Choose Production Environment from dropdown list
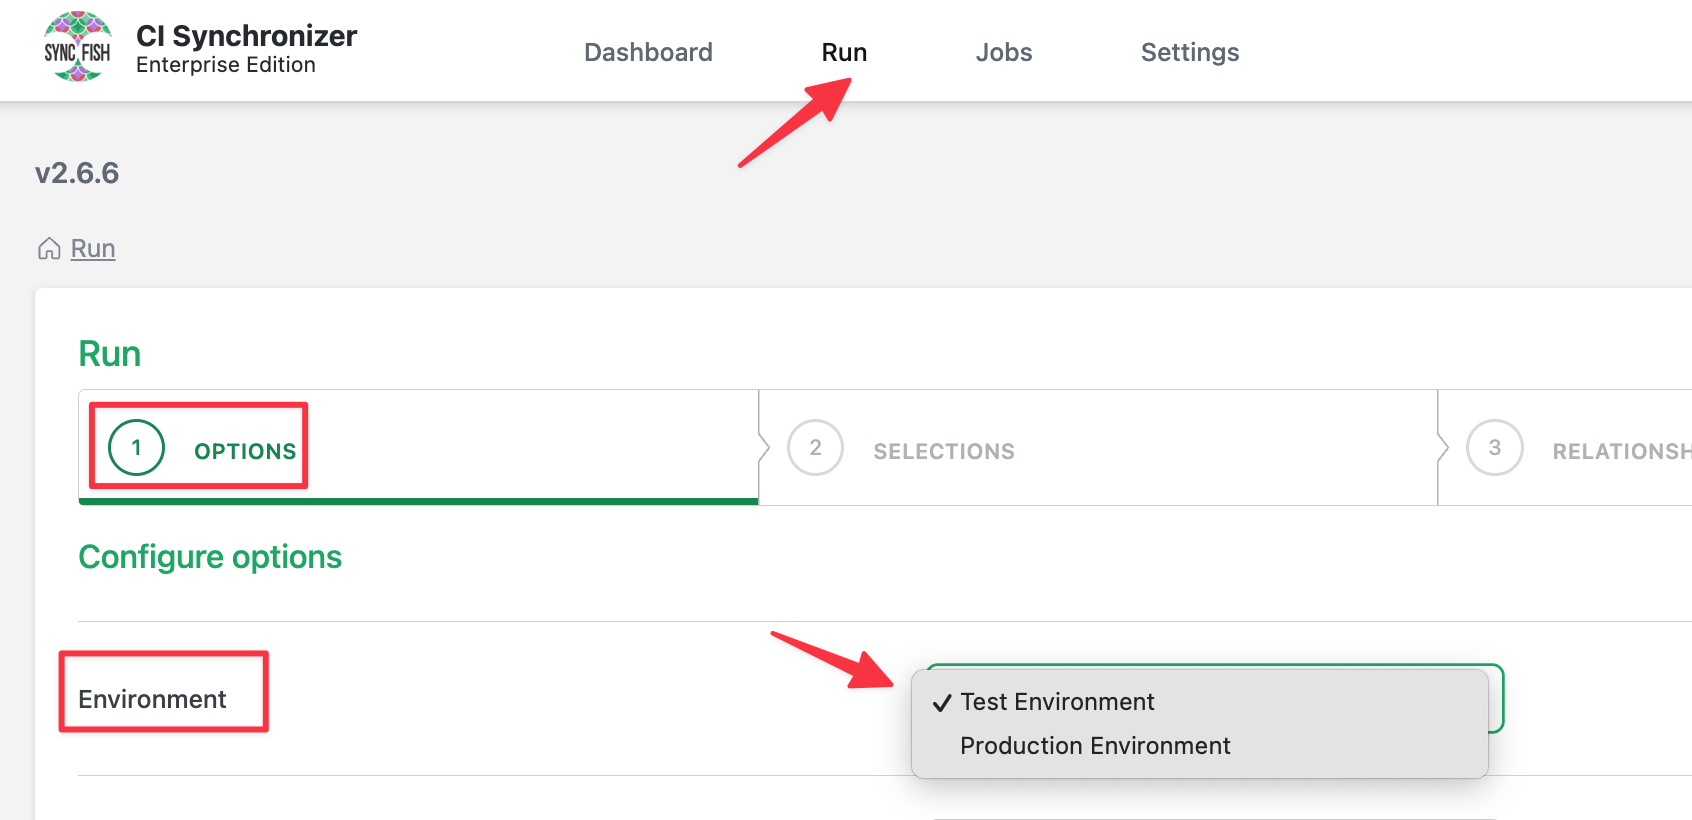The width and height of the screenshot is (1692, 820). click(1200, 746)
